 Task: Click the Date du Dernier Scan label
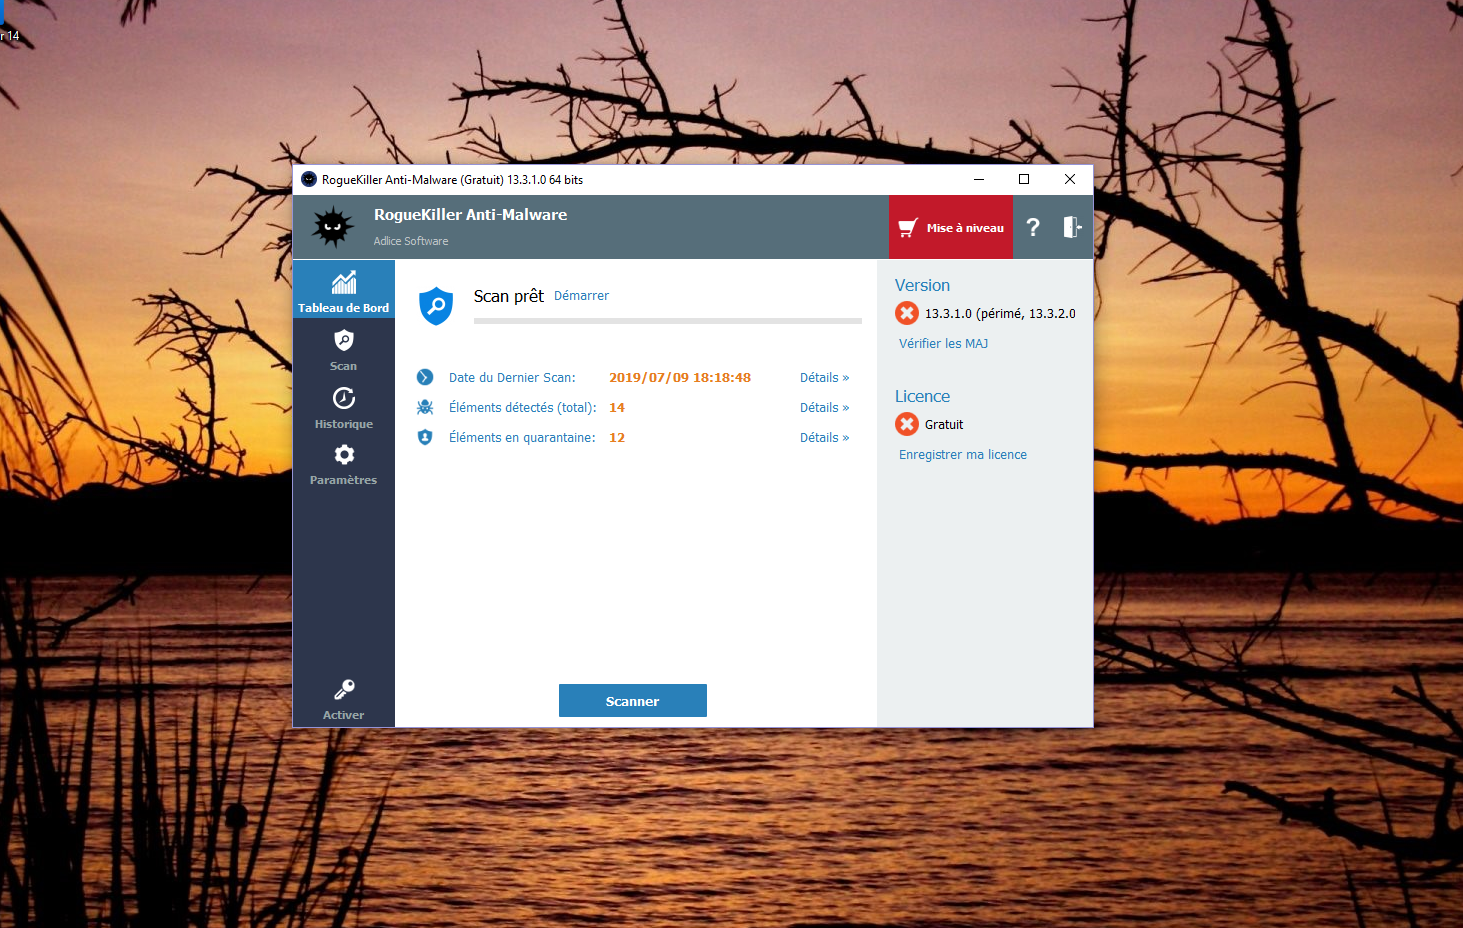point(512,377)
